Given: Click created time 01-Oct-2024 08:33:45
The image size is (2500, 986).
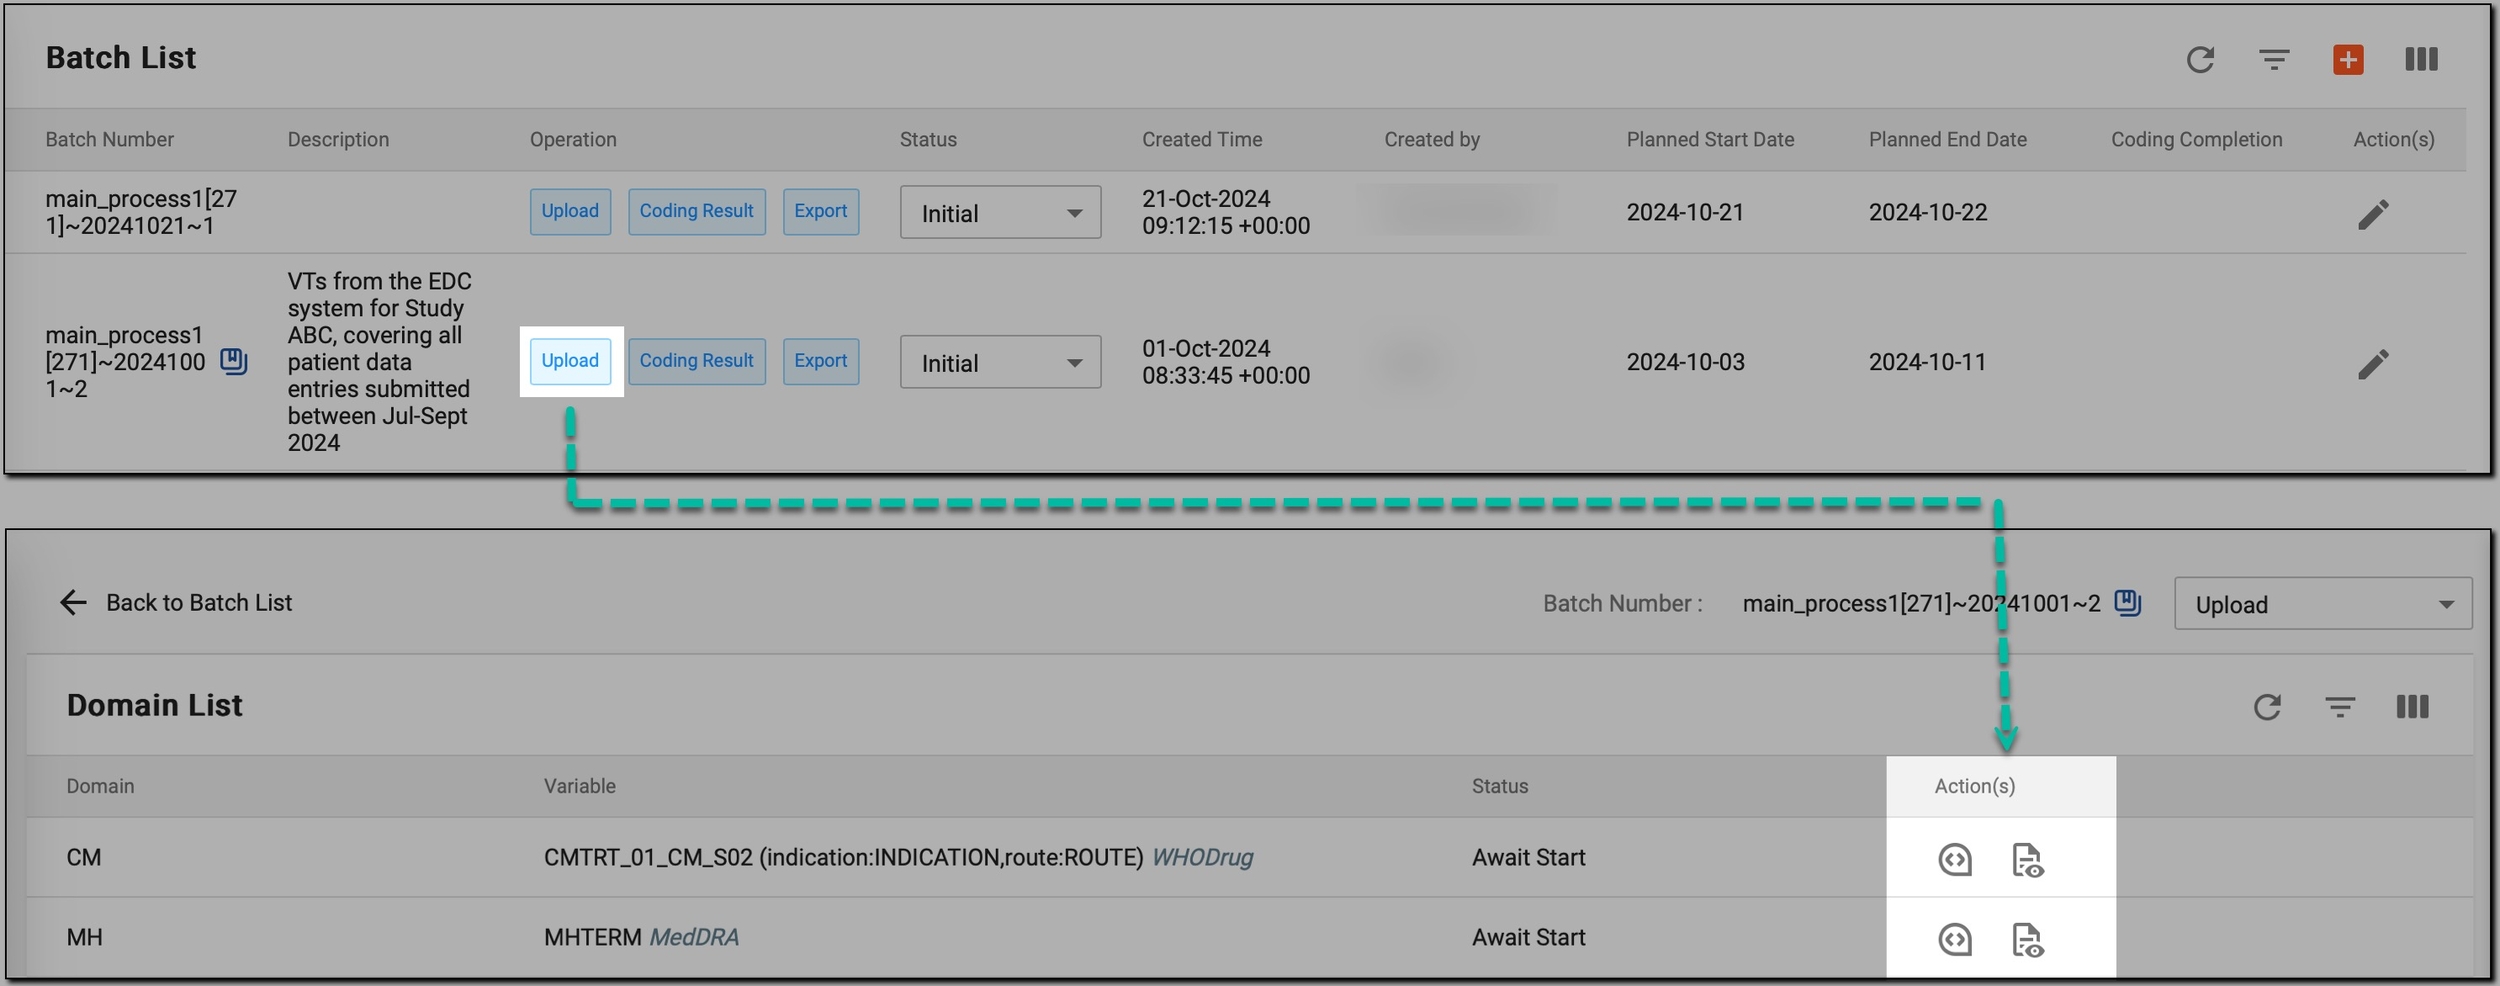Looking at the screenshot, I should click(1226, 362).
